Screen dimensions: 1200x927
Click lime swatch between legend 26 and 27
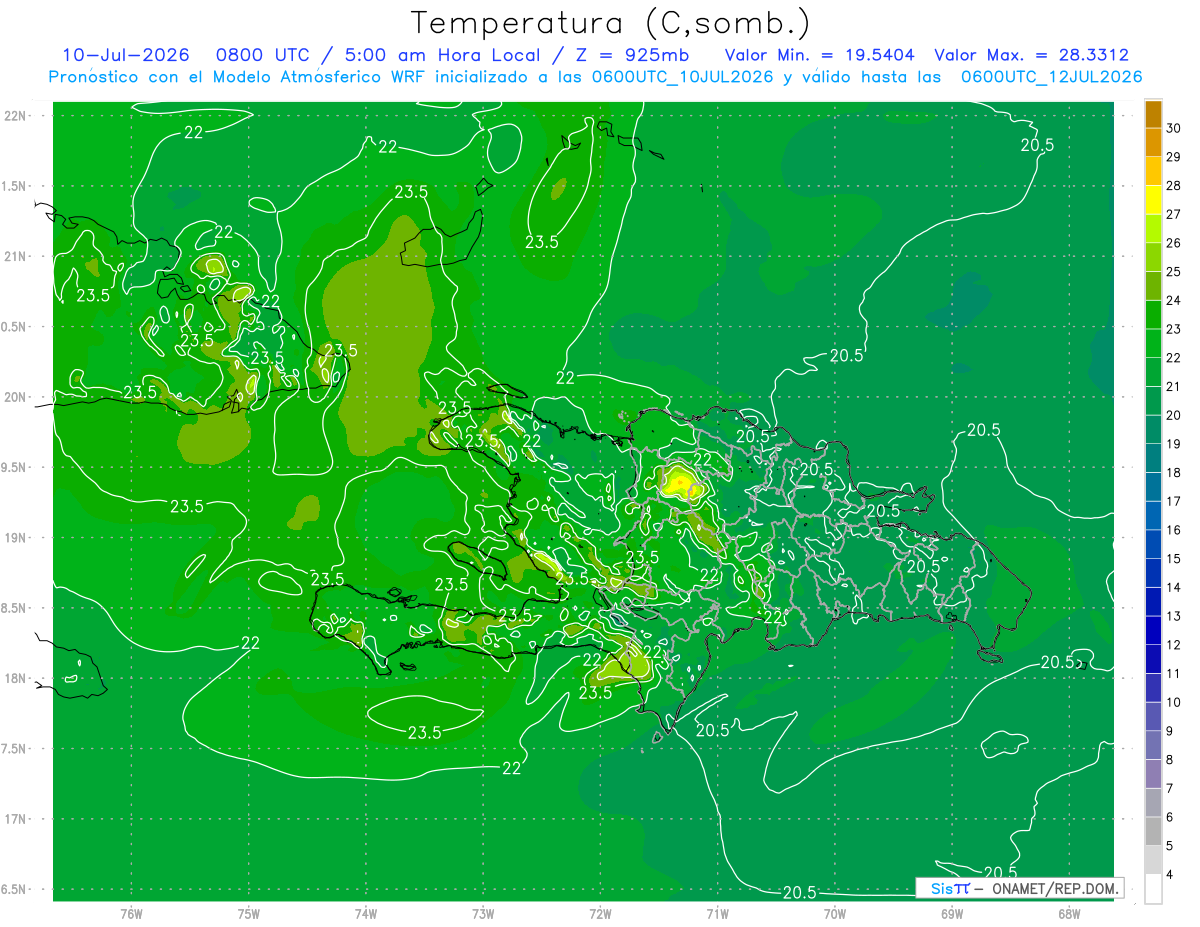coord(1153,228)
